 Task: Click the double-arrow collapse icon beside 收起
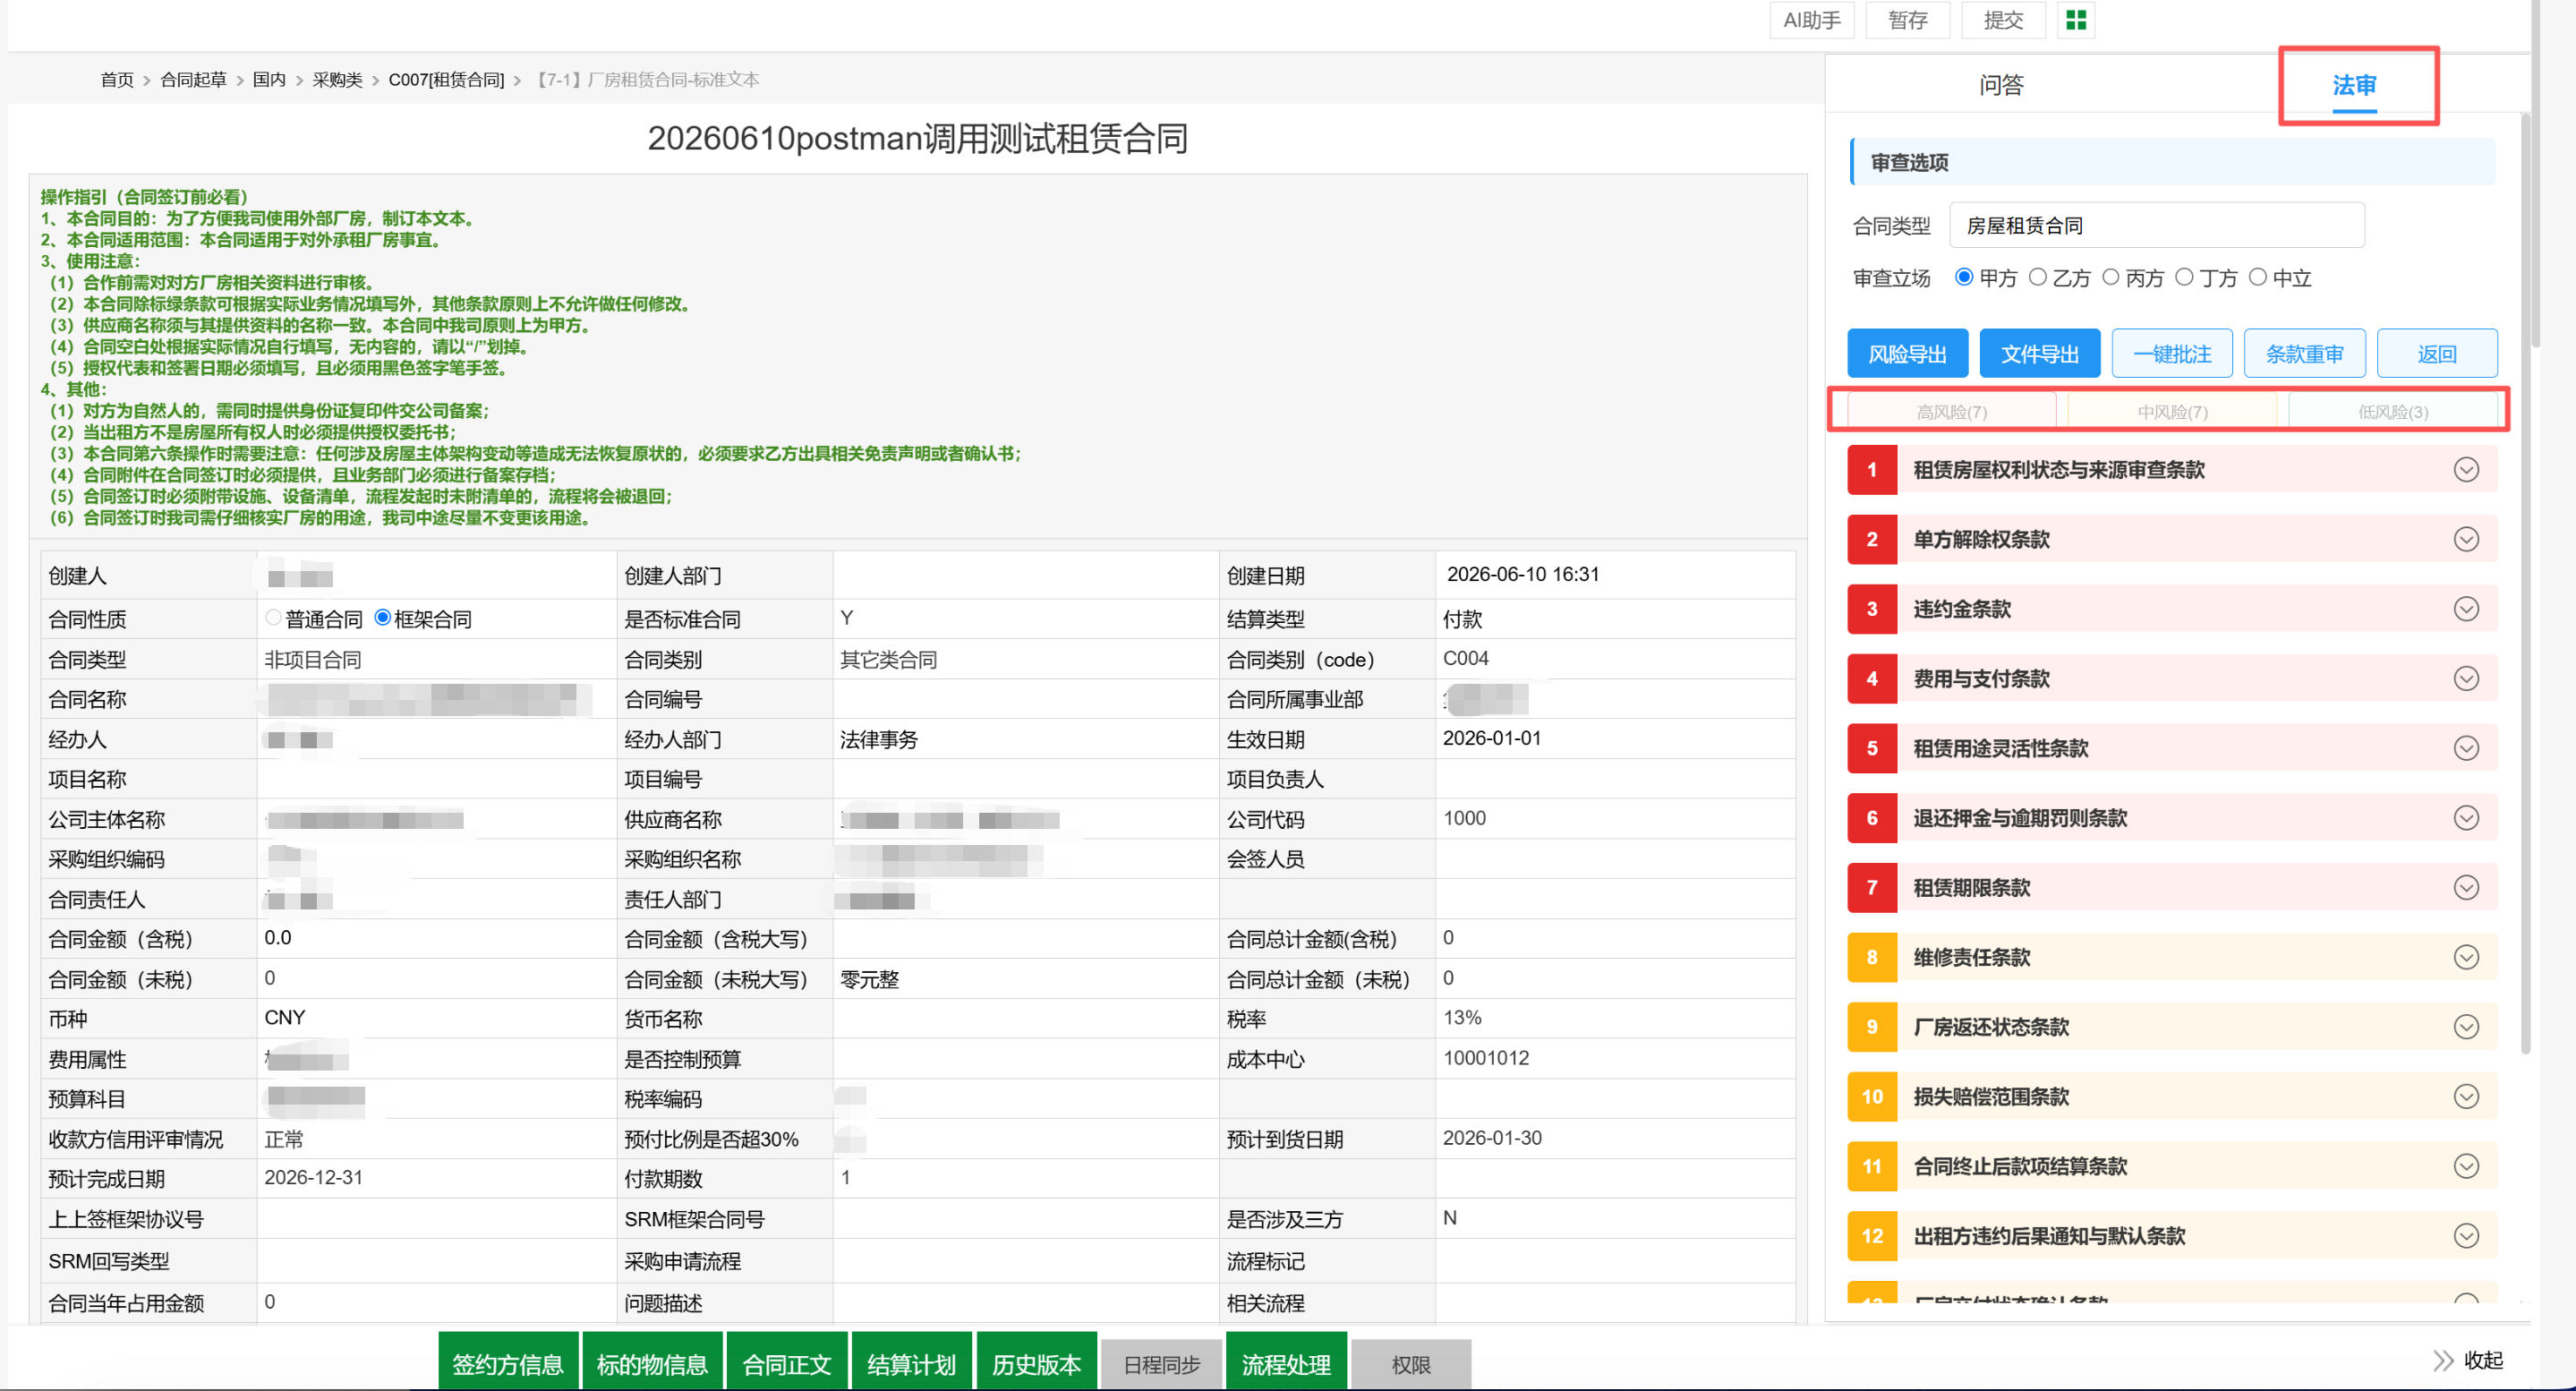[2443, 1360]
